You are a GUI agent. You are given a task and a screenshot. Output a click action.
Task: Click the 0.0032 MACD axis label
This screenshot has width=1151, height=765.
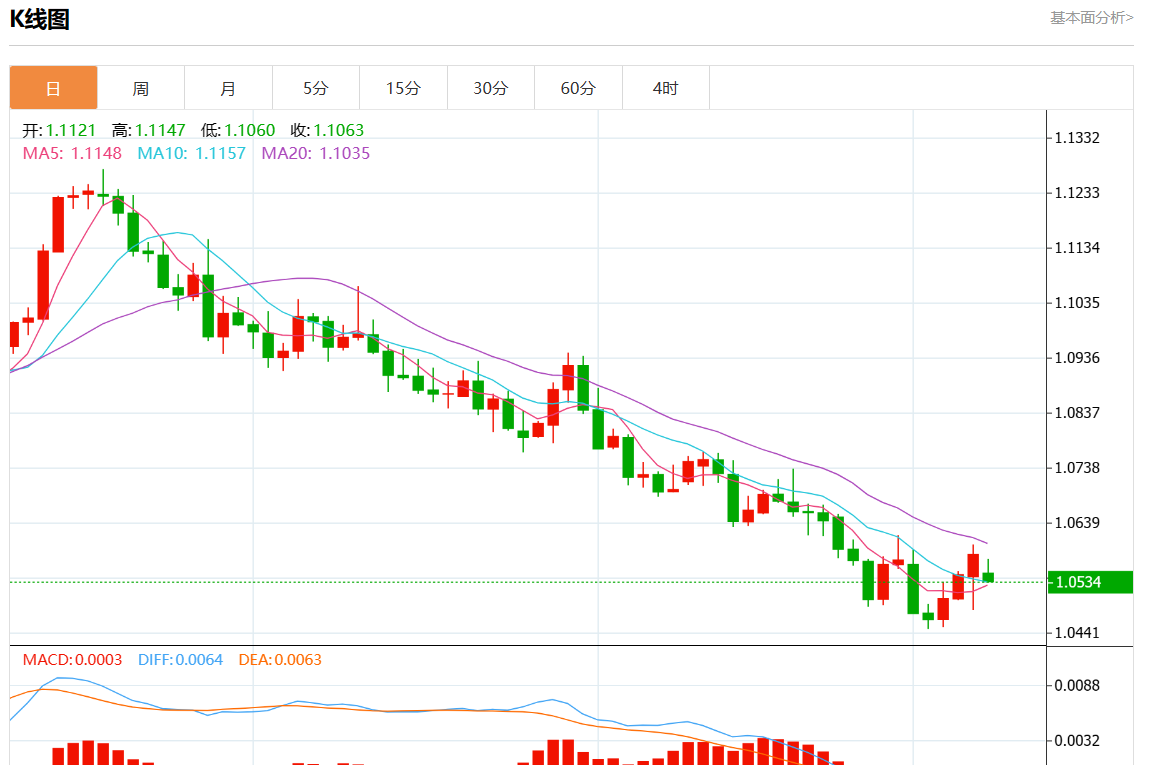click(1077, 741)
